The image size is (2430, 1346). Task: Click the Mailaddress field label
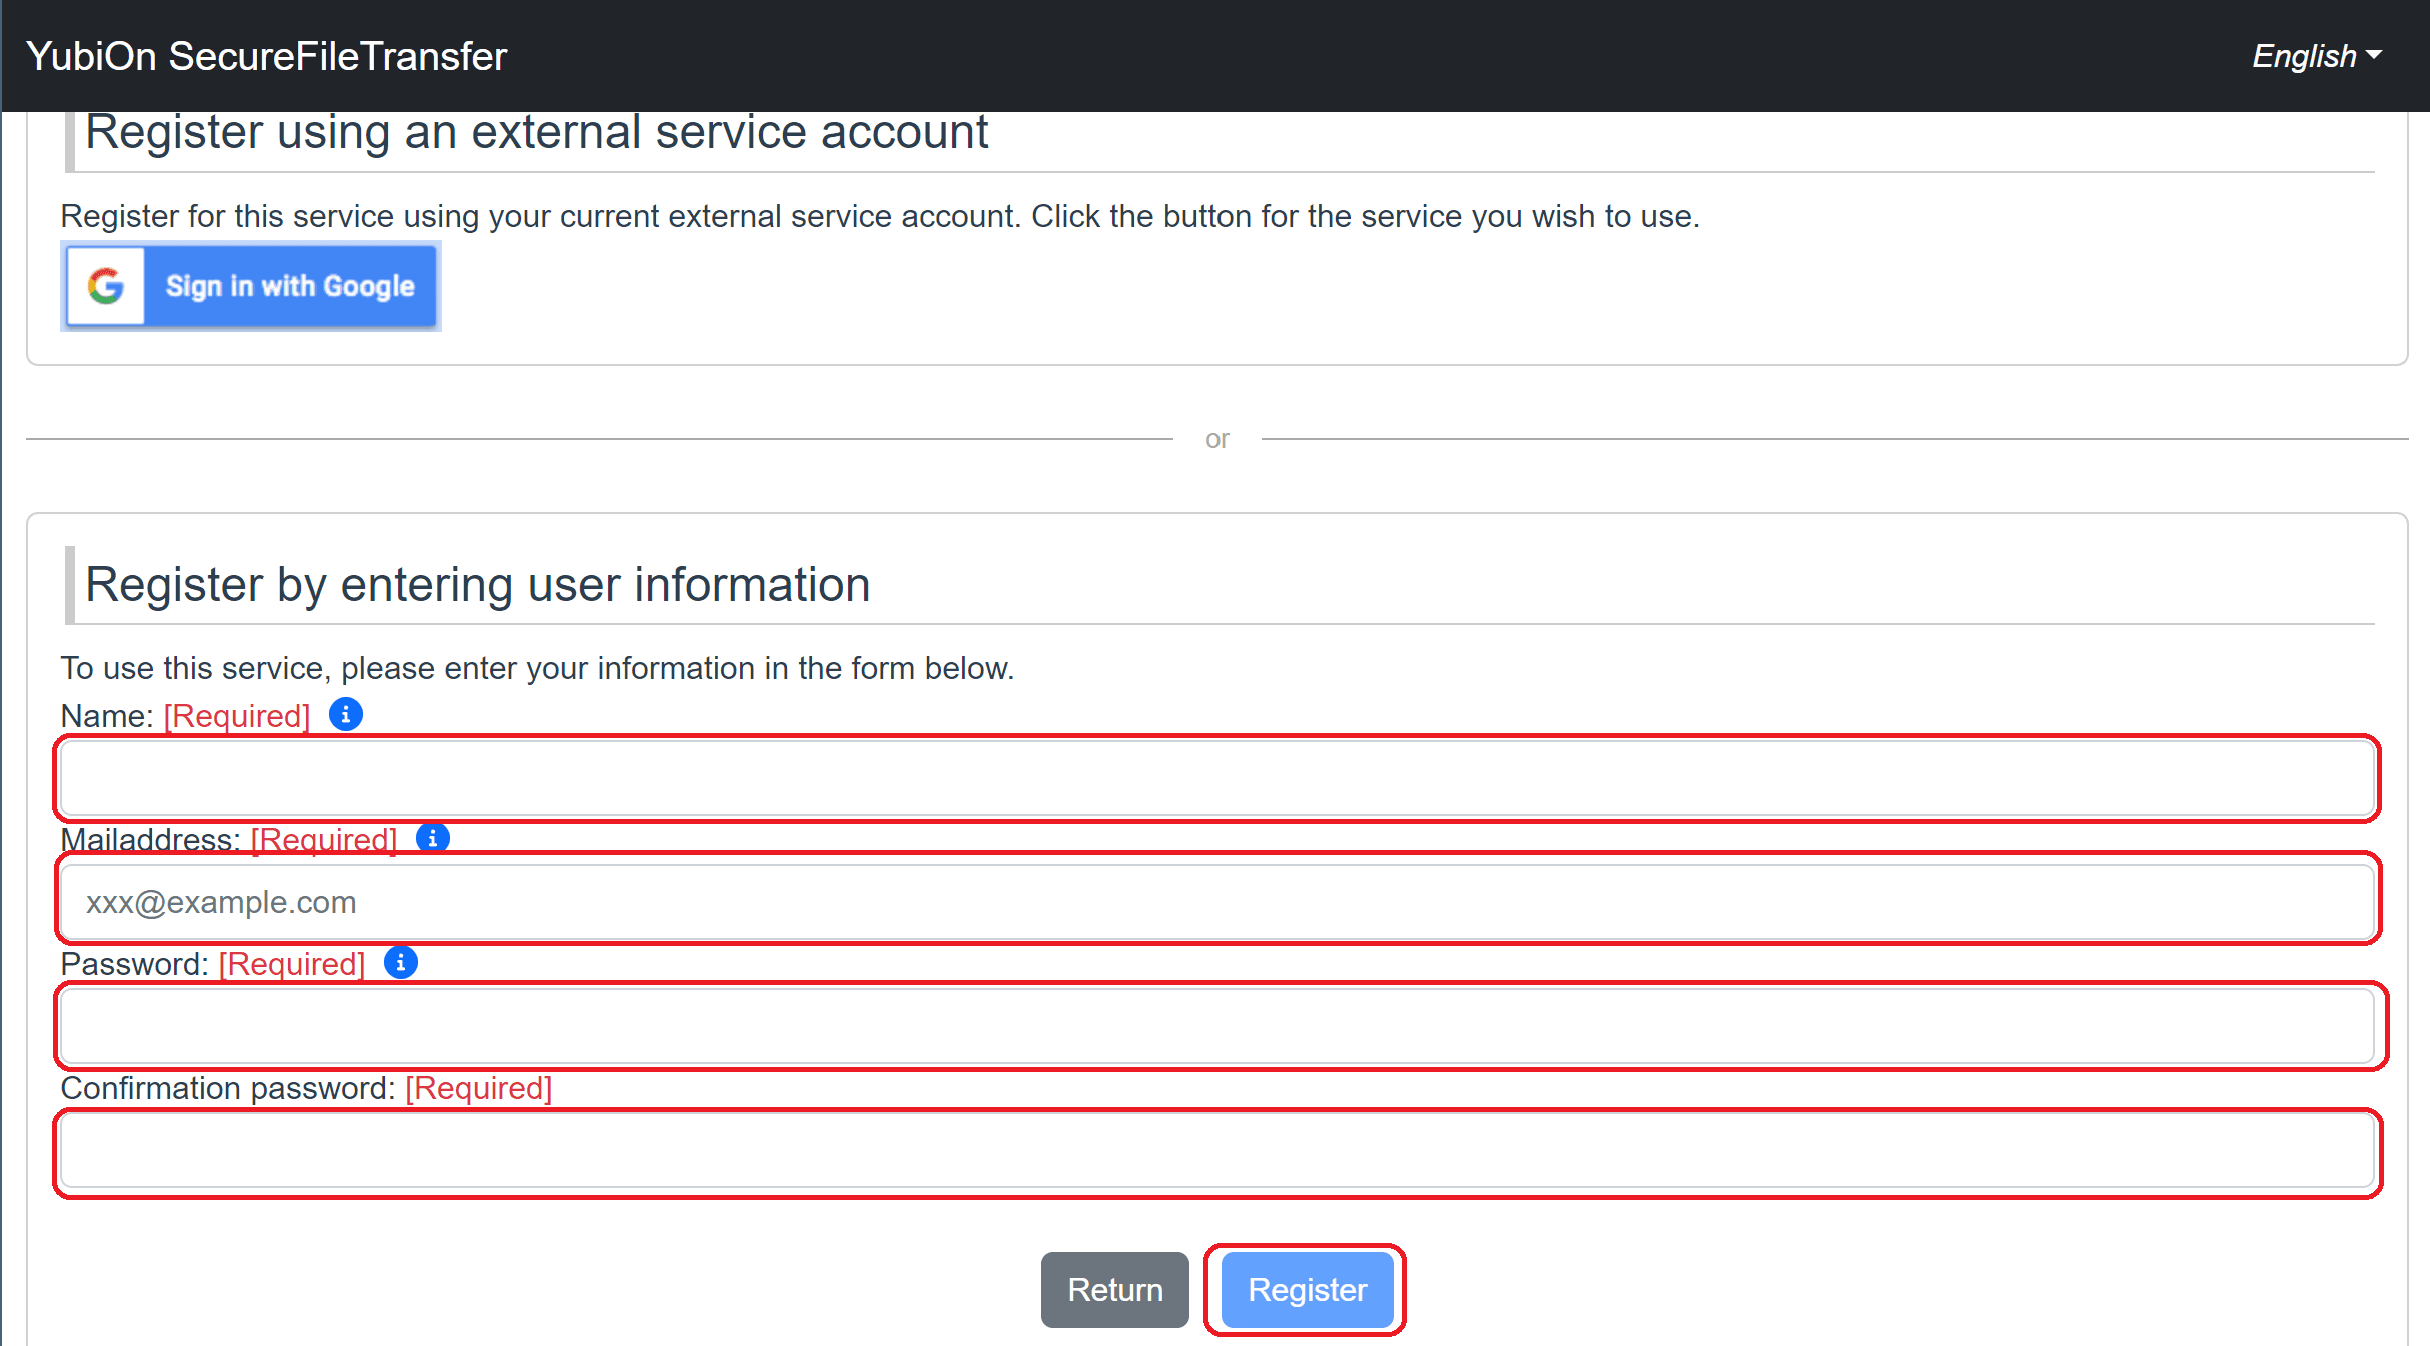[x=150, y=840]
